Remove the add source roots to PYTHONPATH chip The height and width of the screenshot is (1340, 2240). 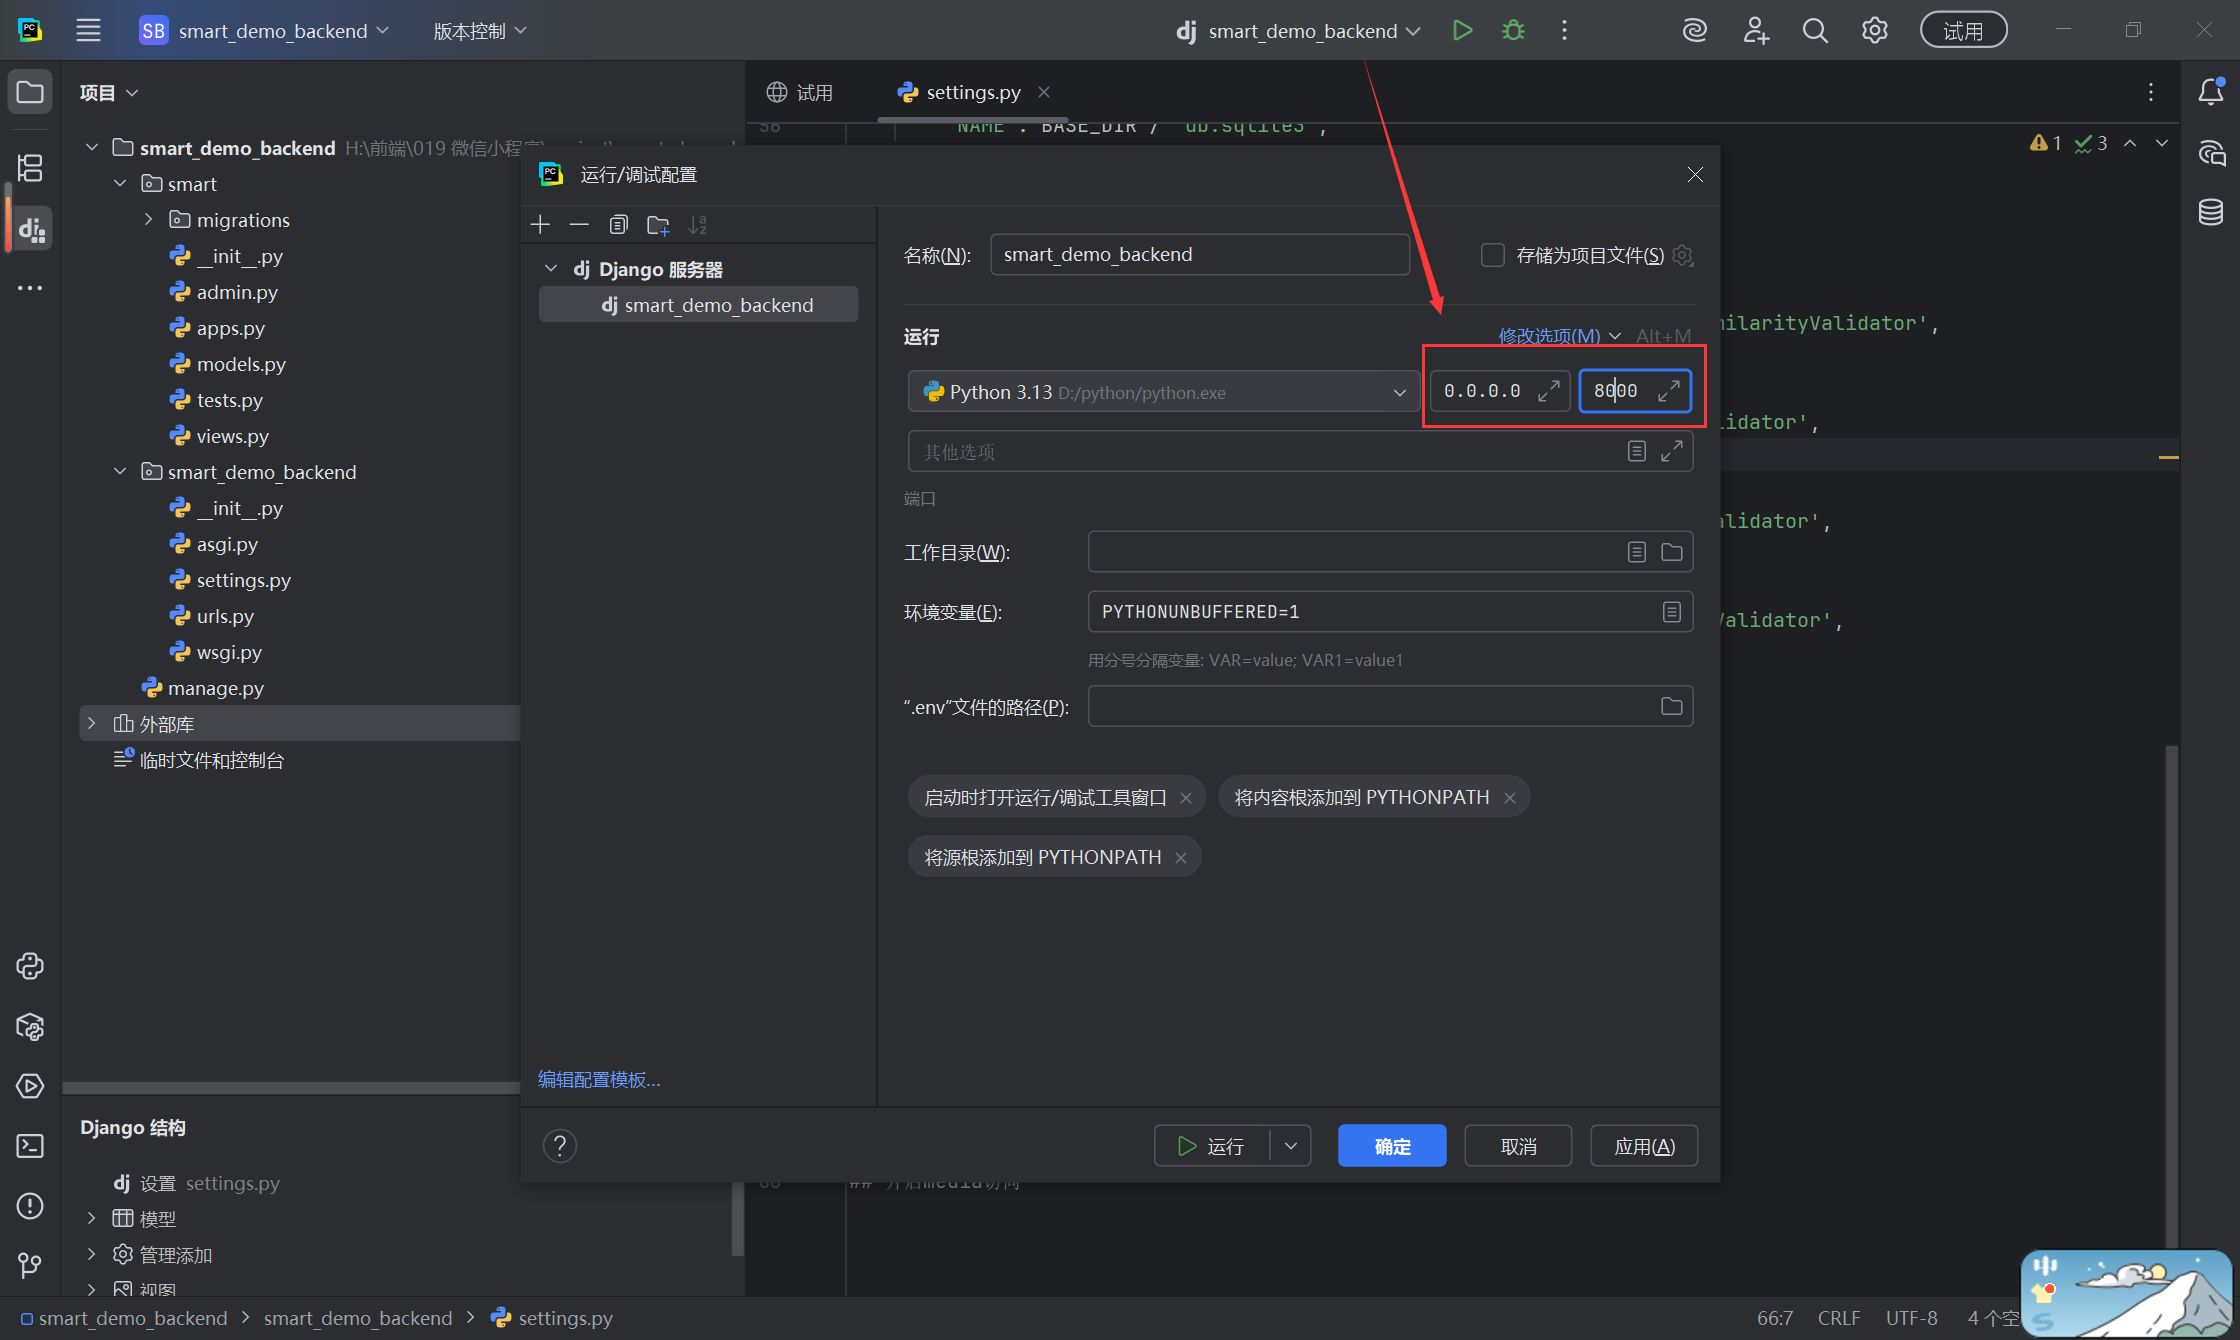coord(1181,858)
